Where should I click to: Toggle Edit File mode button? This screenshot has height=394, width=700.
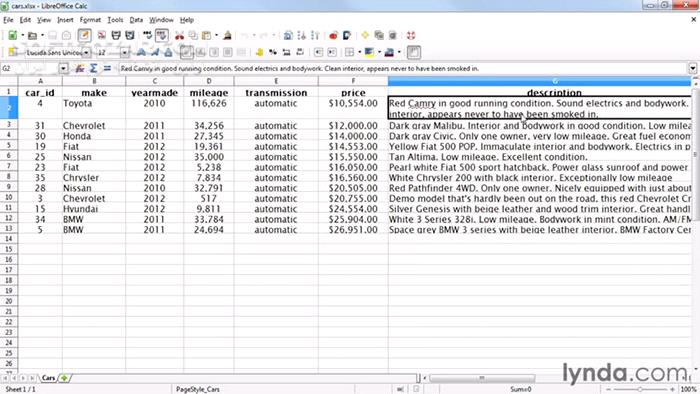(x=84, y=35)
